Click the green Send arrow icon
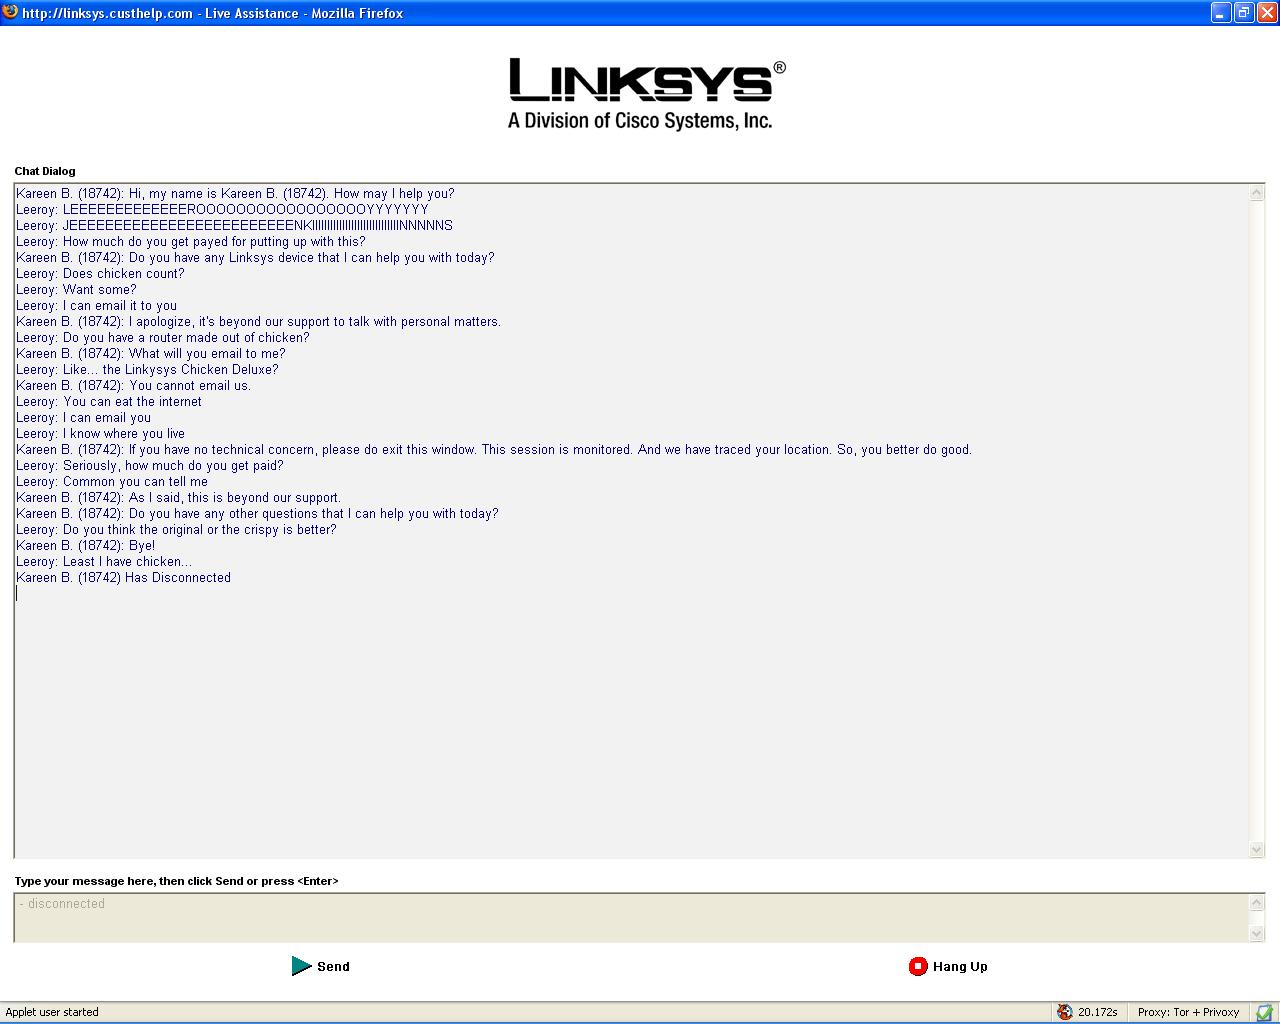Viewport: 1280px width, 1024px height. [301, 966]
